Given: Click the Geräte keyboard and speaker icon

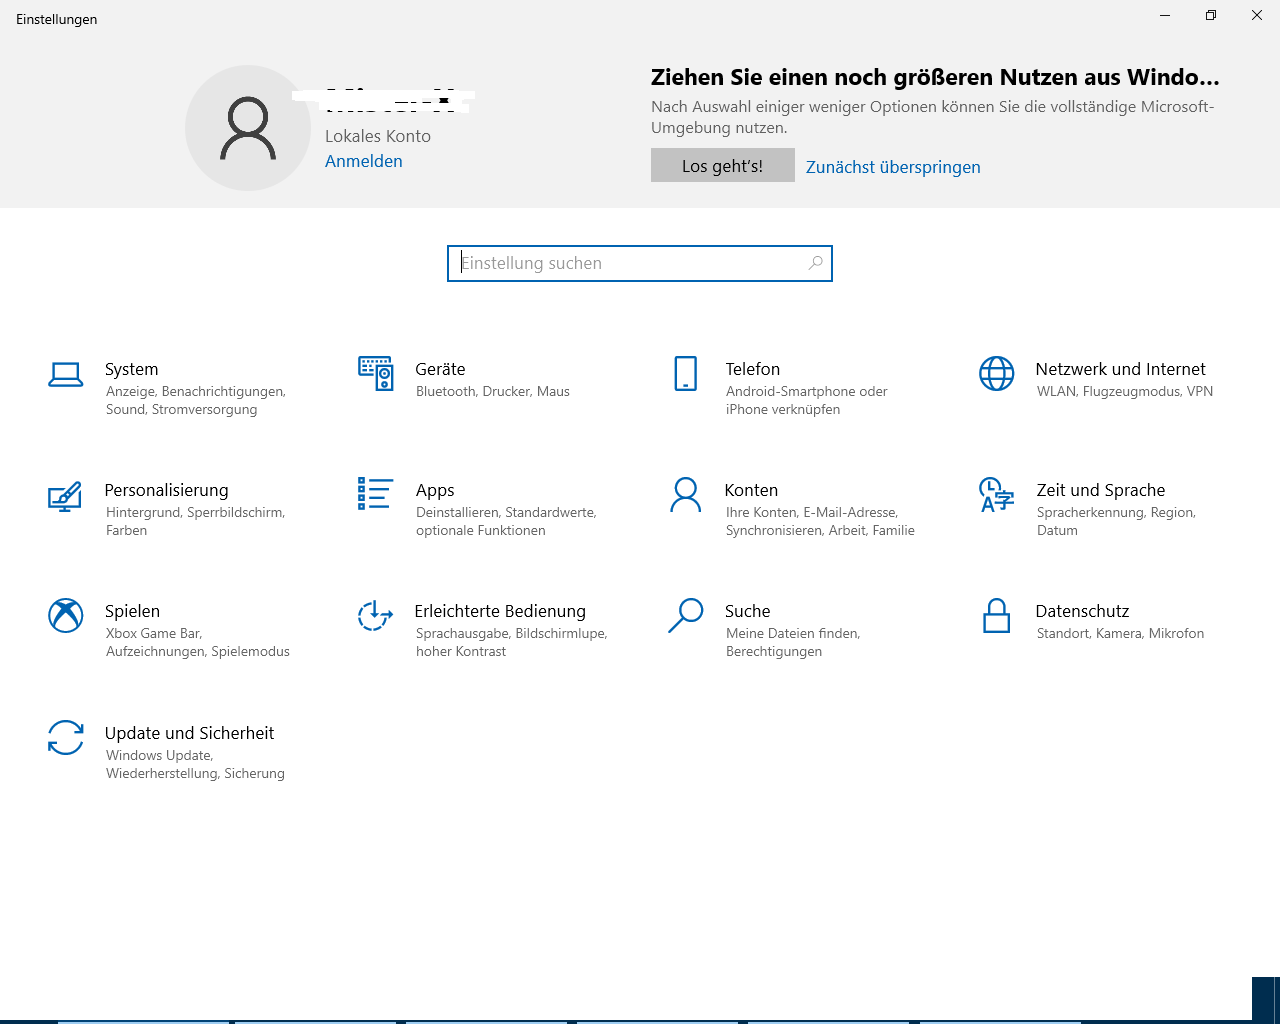Looking at the screenshot, I should (x=376, y=373).
